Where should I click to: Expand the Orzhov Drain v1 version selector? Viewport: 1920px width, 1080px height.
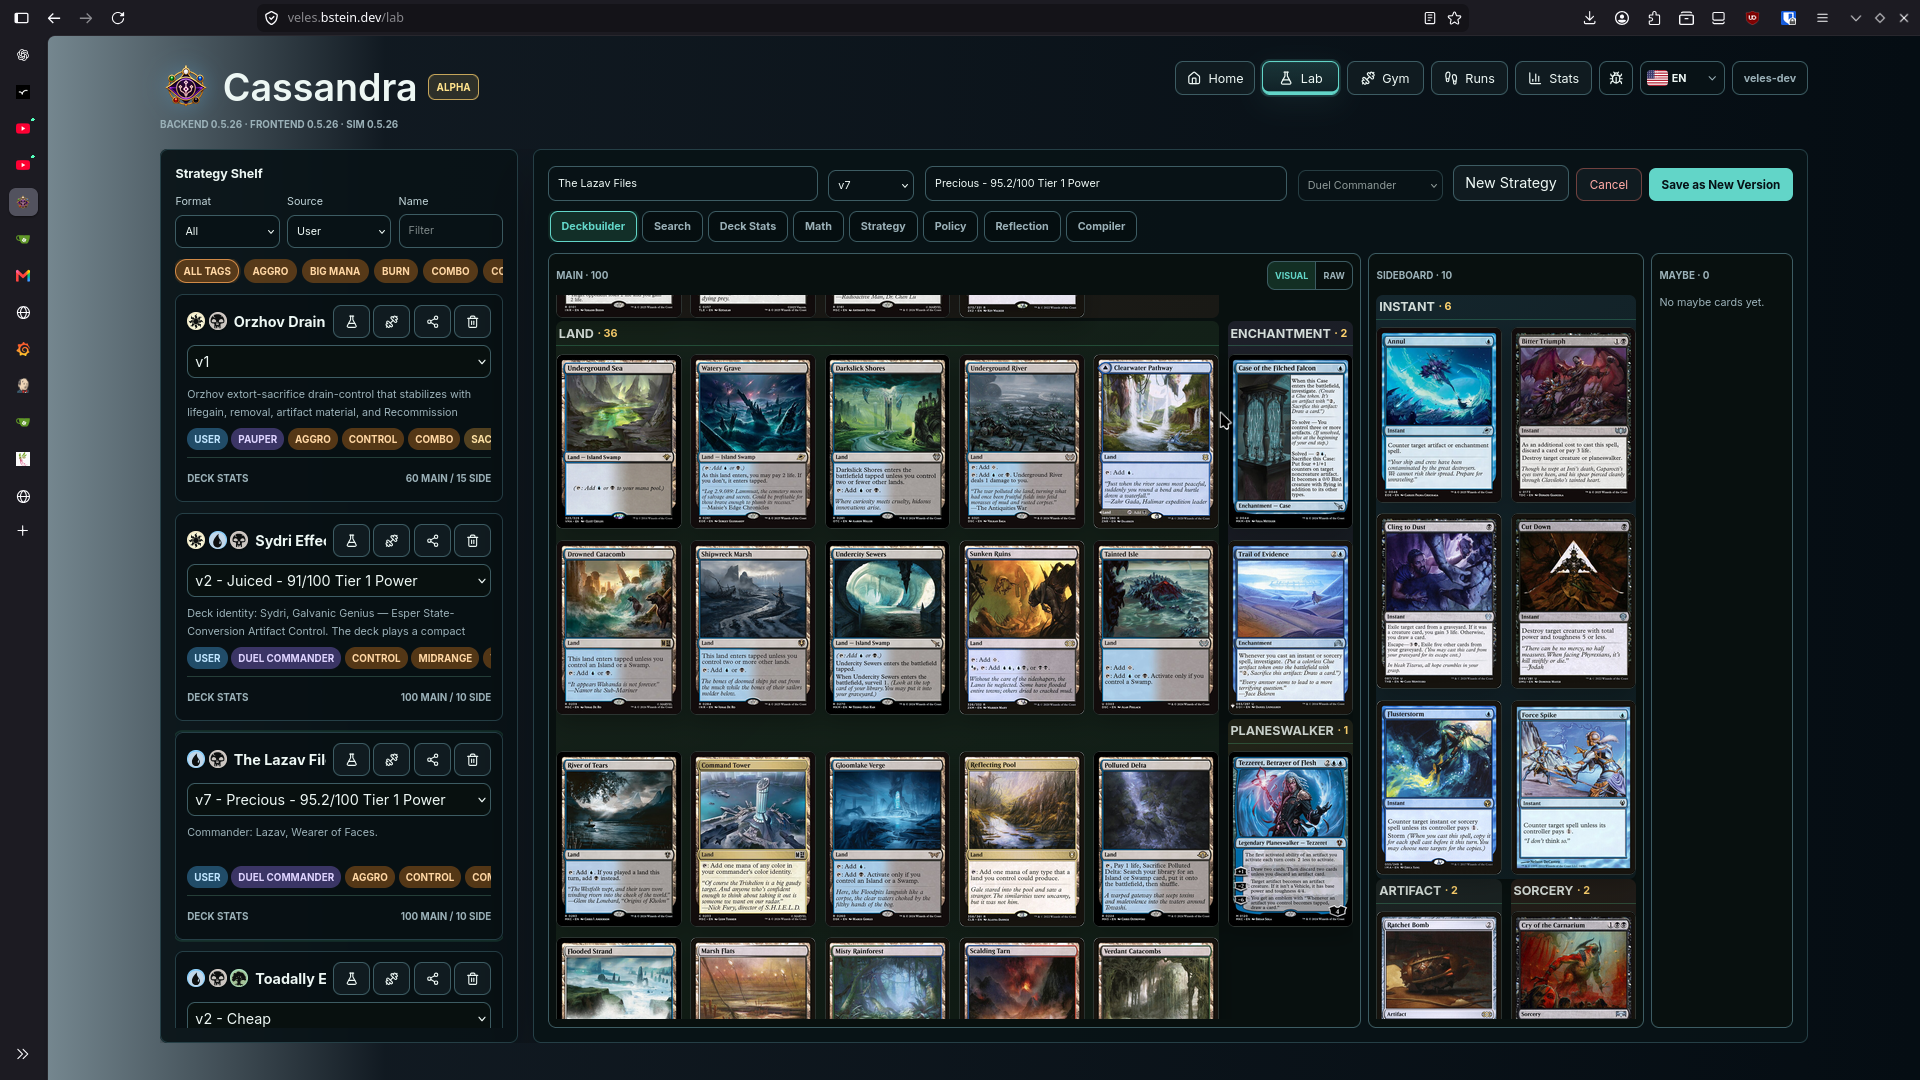coord(339,362)
